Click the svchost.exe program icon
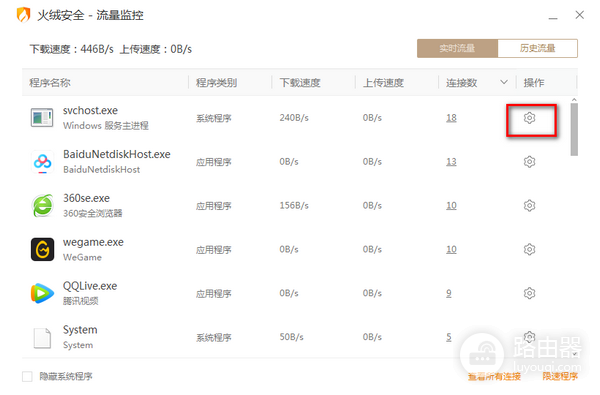Image resolution: width=600 pixels, height=395 pixels. (x=42, y=118)
